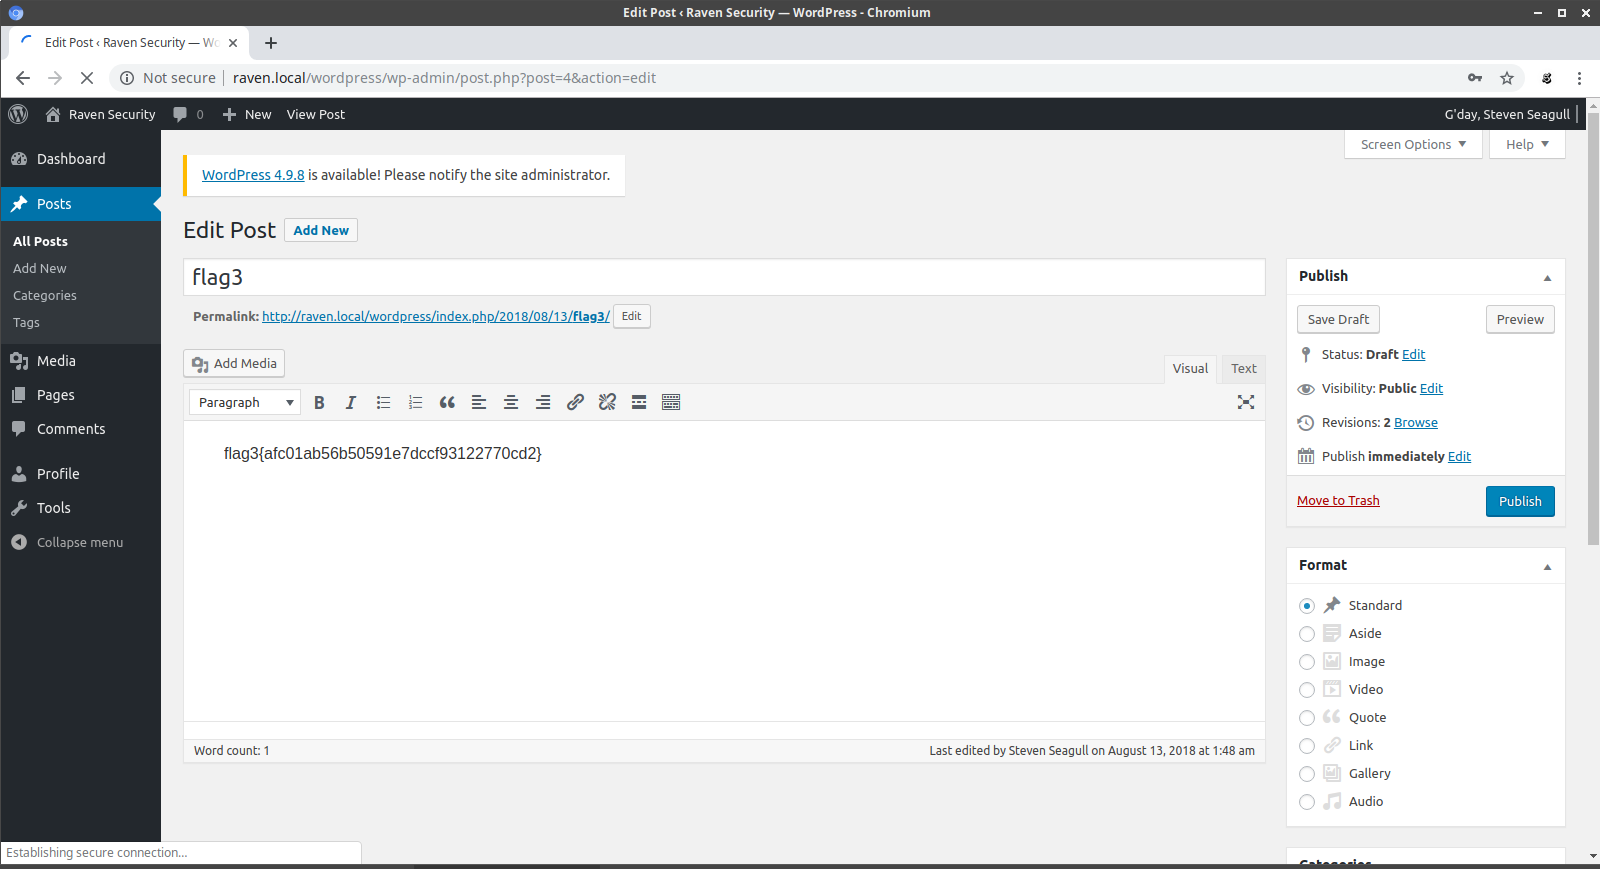Open the browser extension icon
The height and width of the screenshot is (869, 1600).
coord(1547,78)
